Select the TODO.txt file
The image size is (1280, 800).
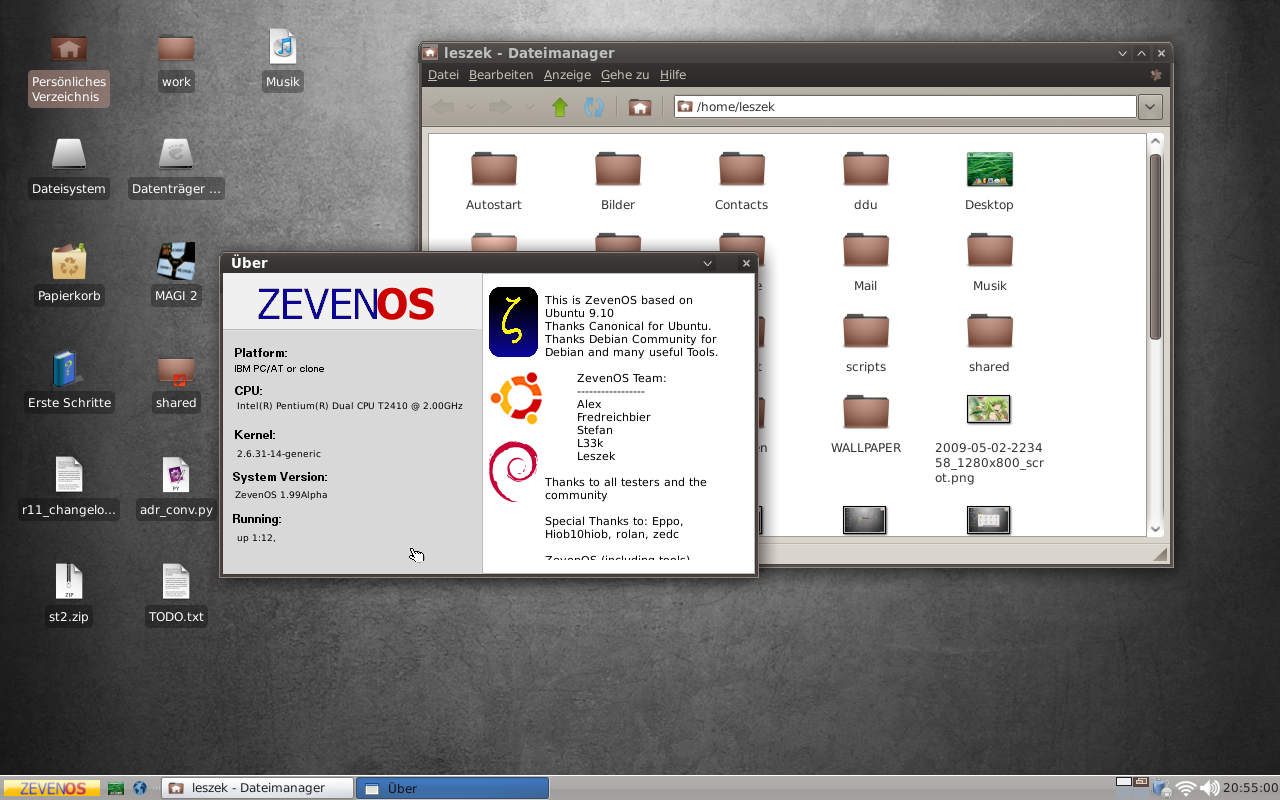coord(176,595)
